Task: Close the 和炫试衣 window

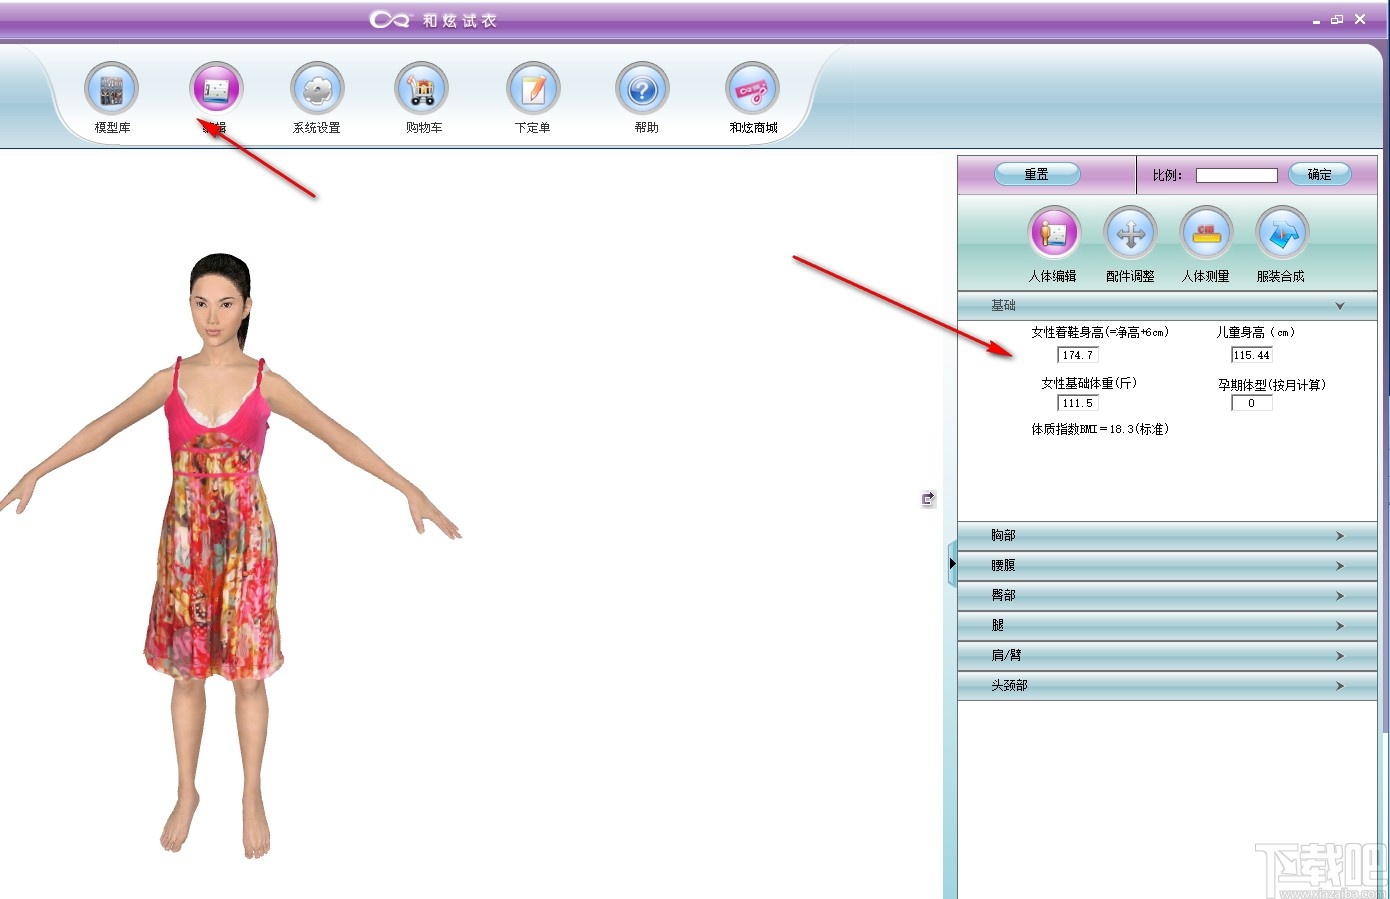Action: pos(1360,19)
